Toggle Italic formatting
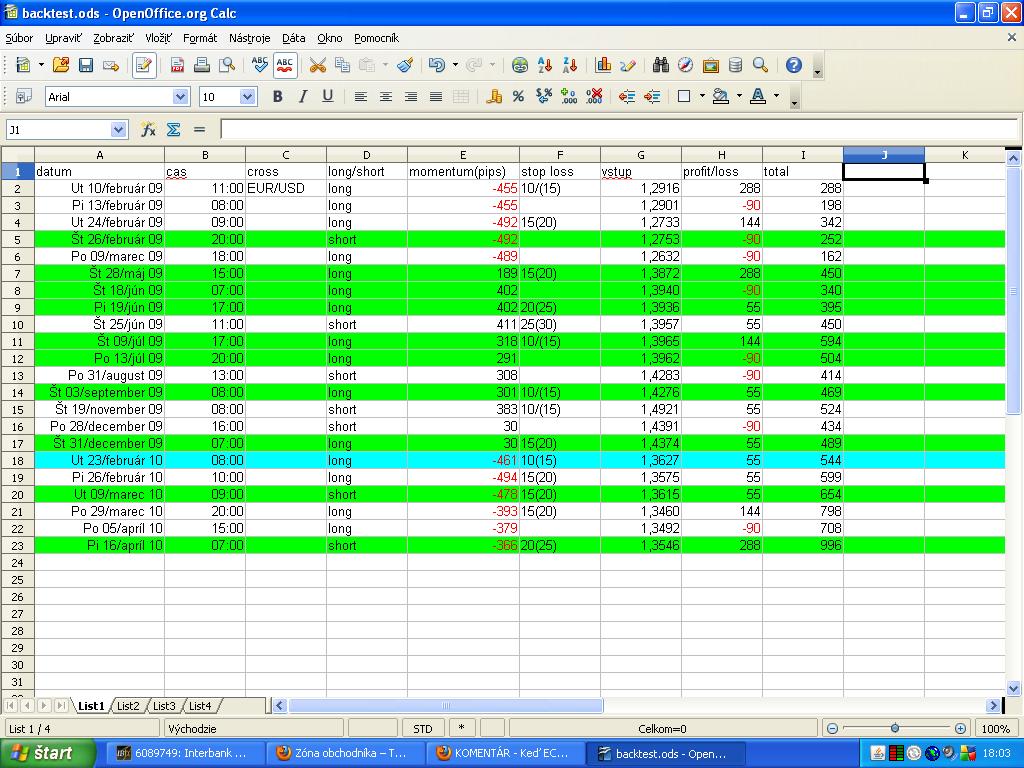 (302, 97)
